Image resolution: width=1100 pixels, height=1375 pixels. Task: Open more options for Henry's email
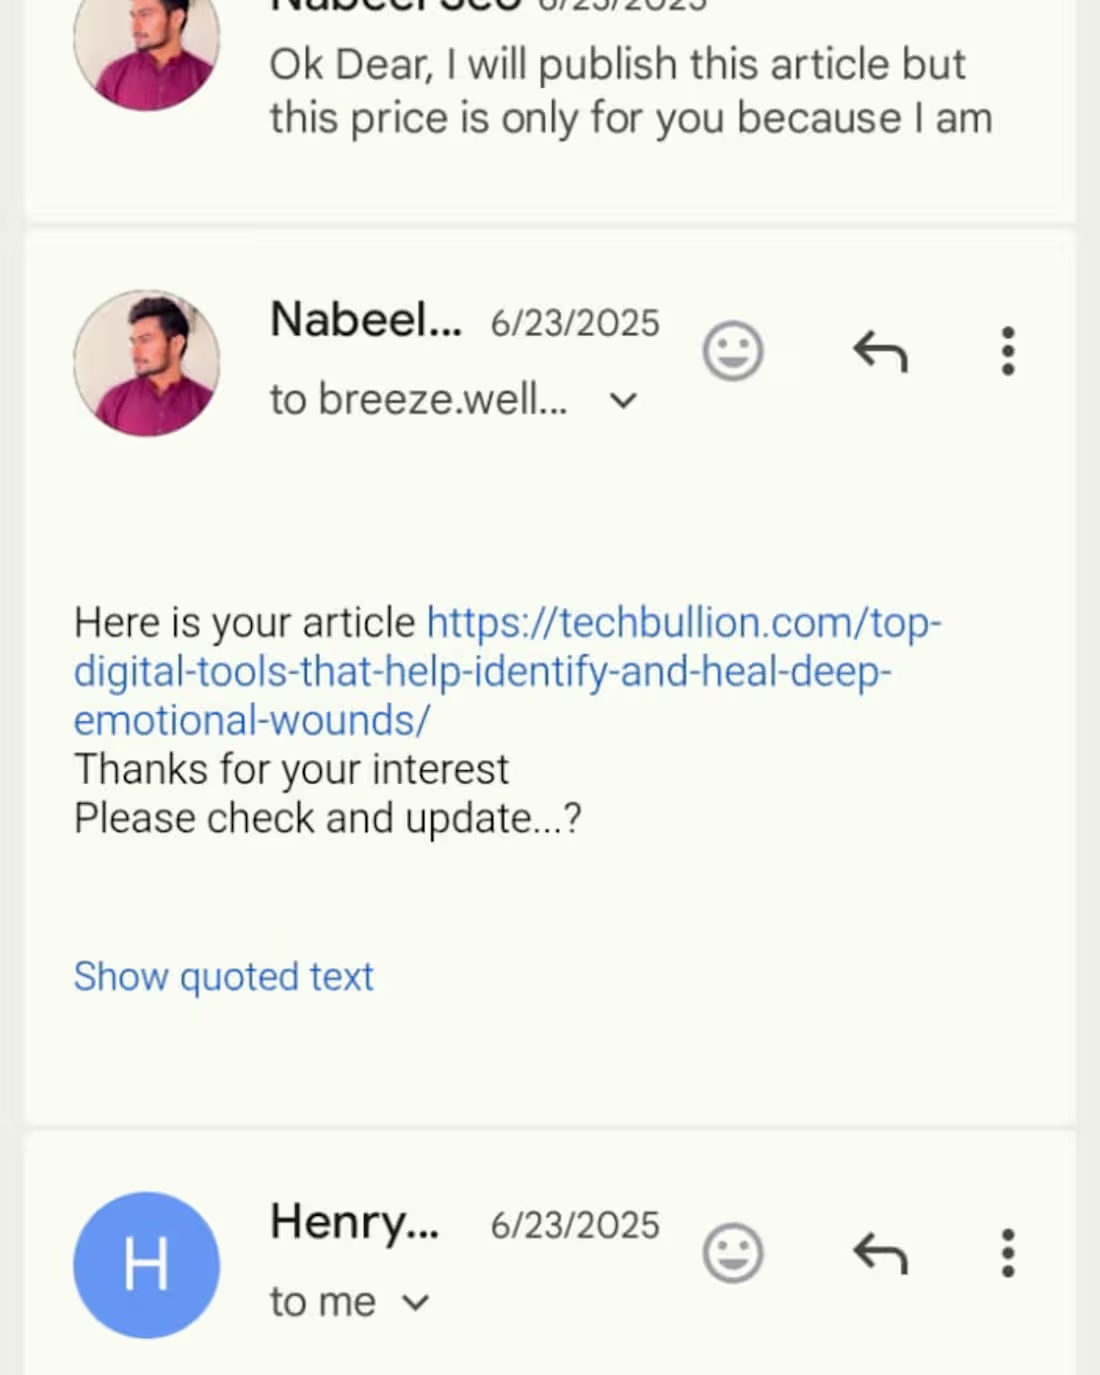(1008, 1253)
